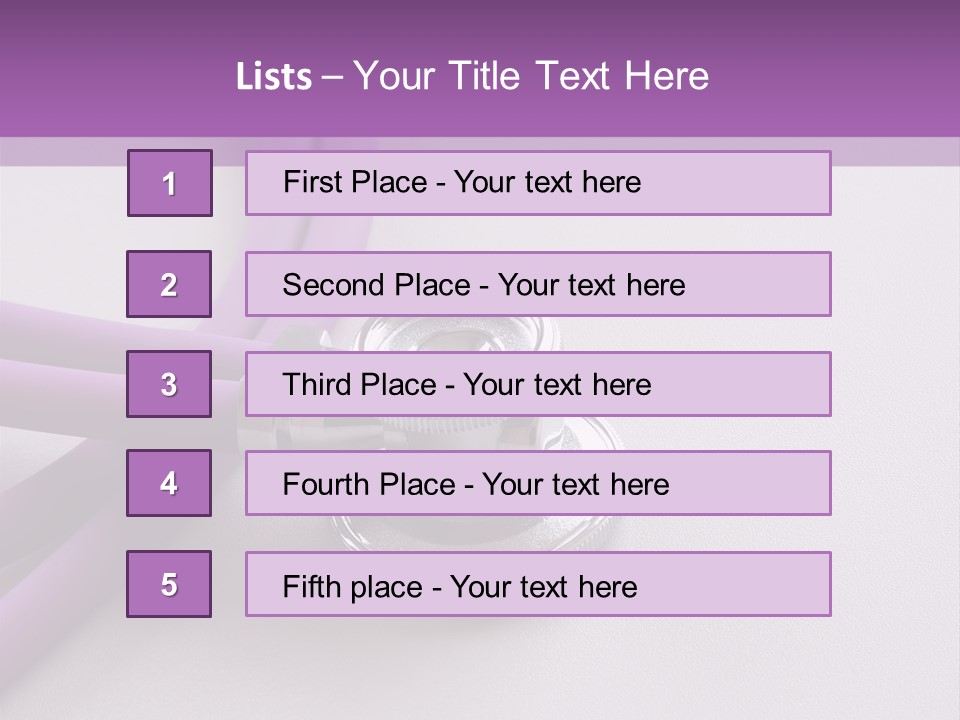Click the "First Place - Your text here" box

[538, 183]
